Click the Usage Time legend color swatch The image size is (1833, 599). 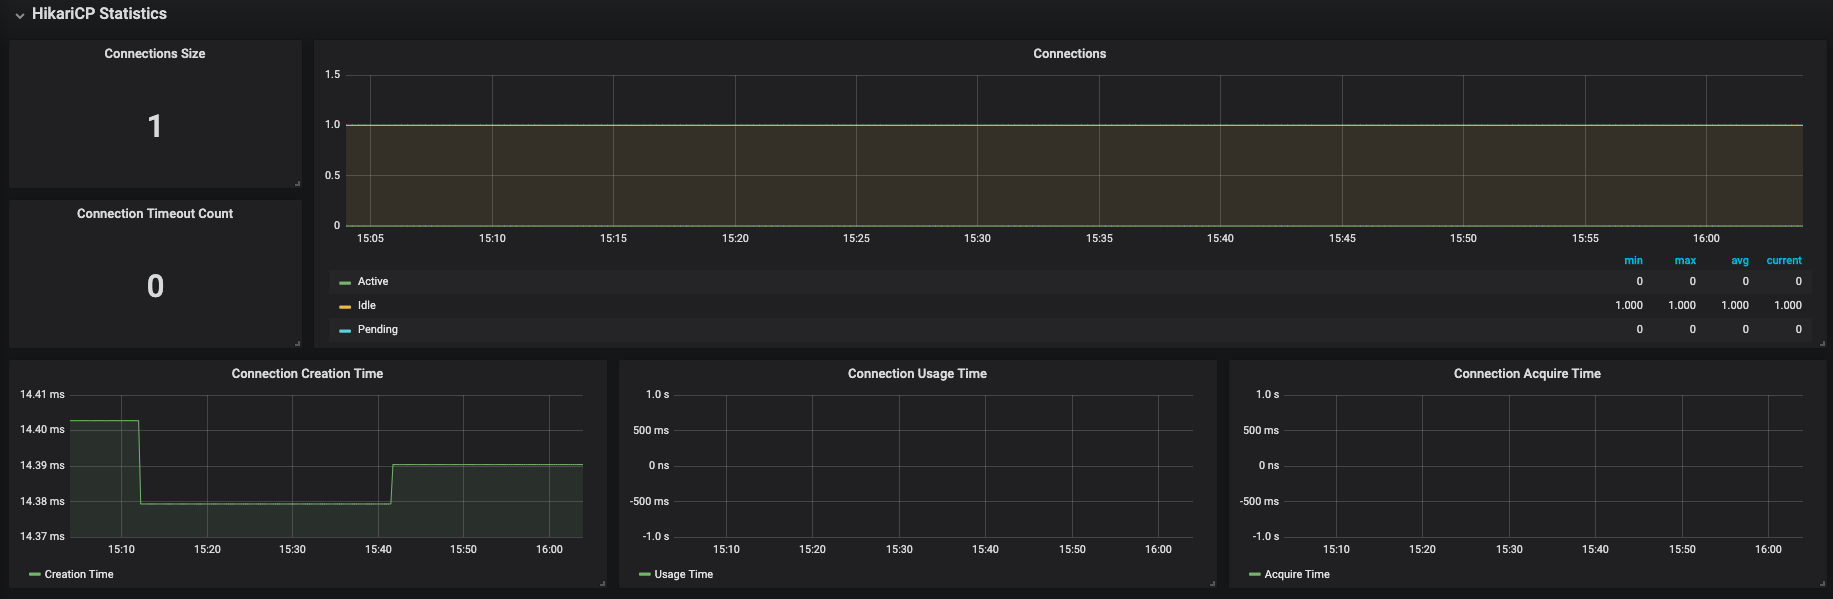(645, 575)
